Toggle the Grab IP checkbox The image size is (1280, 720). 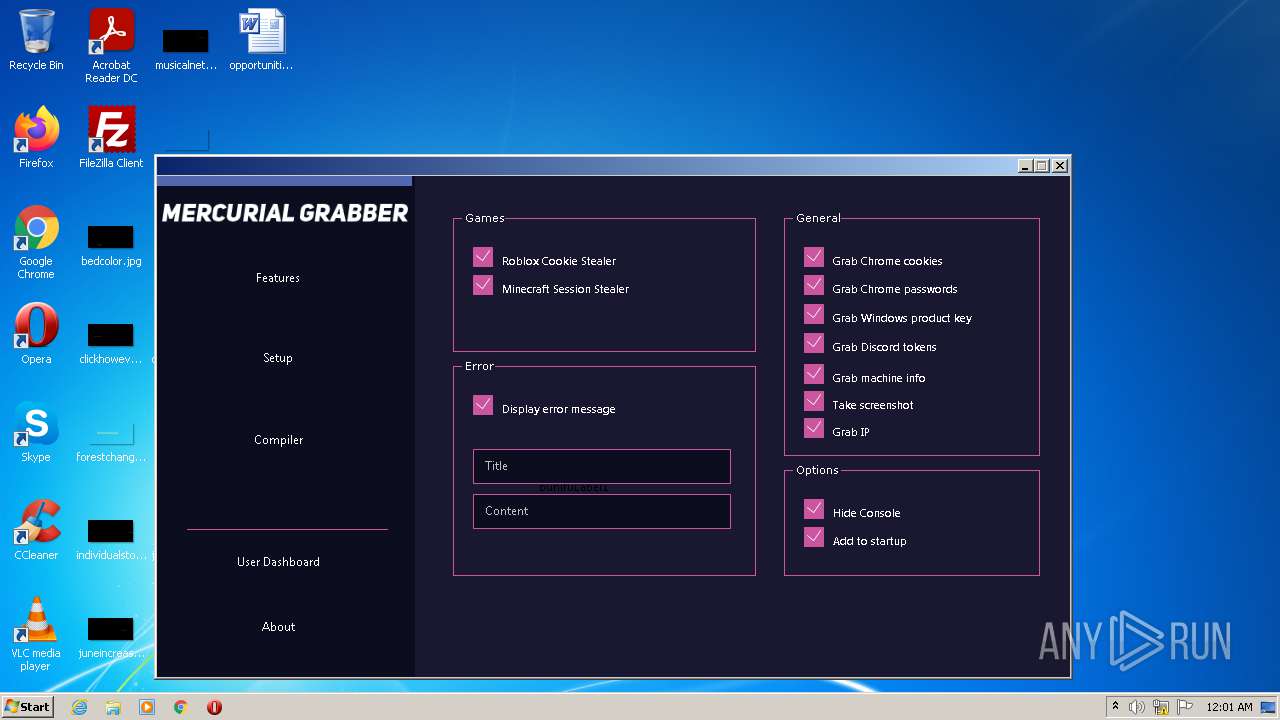(814, 428)
